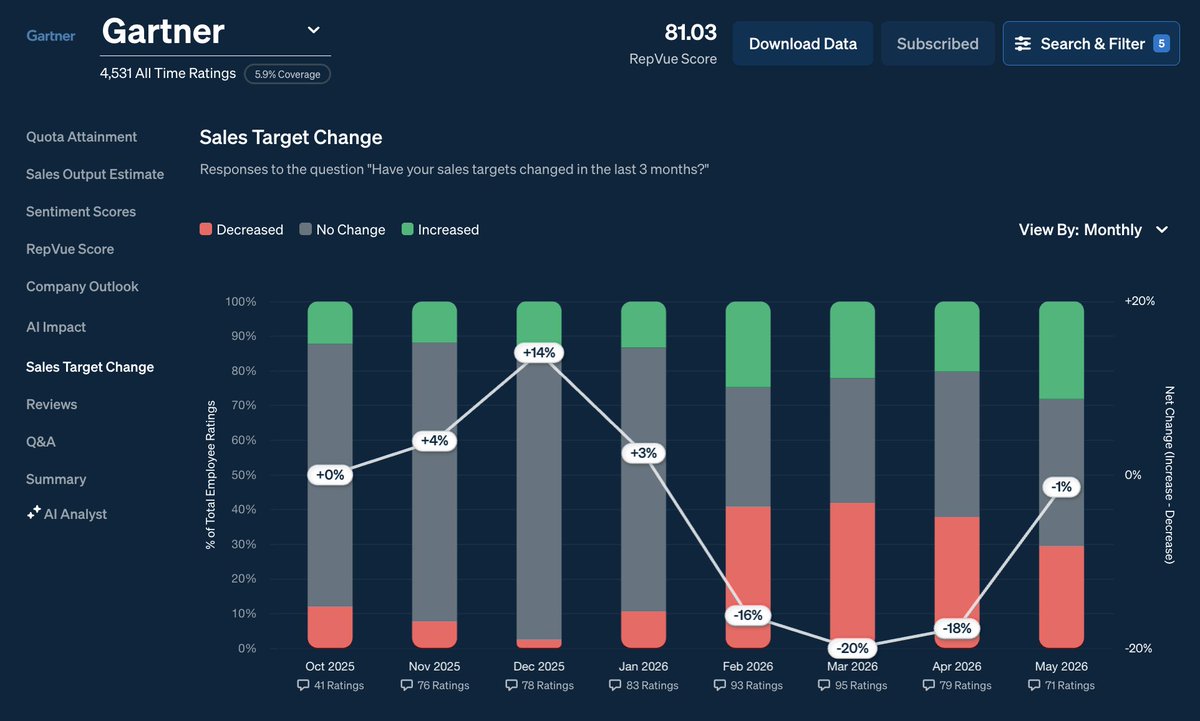Click the comment icon under Nov 2025
This screenshot has height=721, width=1200.
(x=406, y=685)
